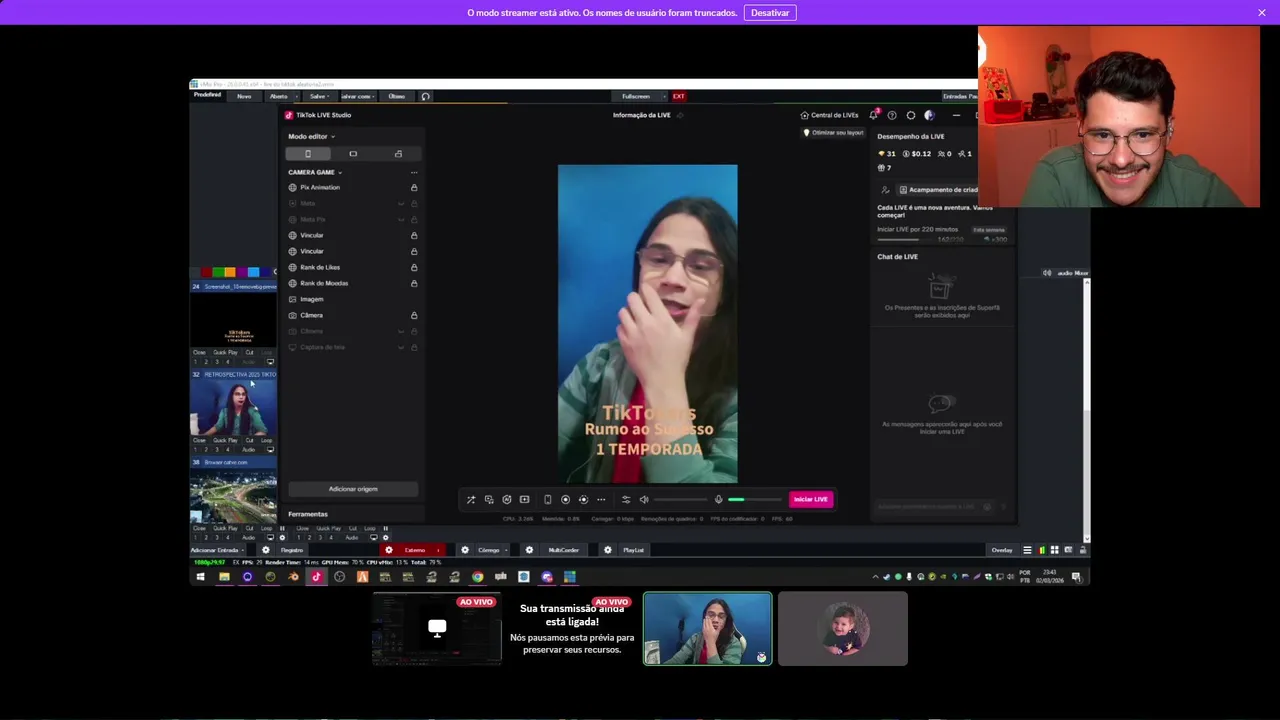
Task: Show the hidden Meta Pix source
Action: click(x=401, y=220)
